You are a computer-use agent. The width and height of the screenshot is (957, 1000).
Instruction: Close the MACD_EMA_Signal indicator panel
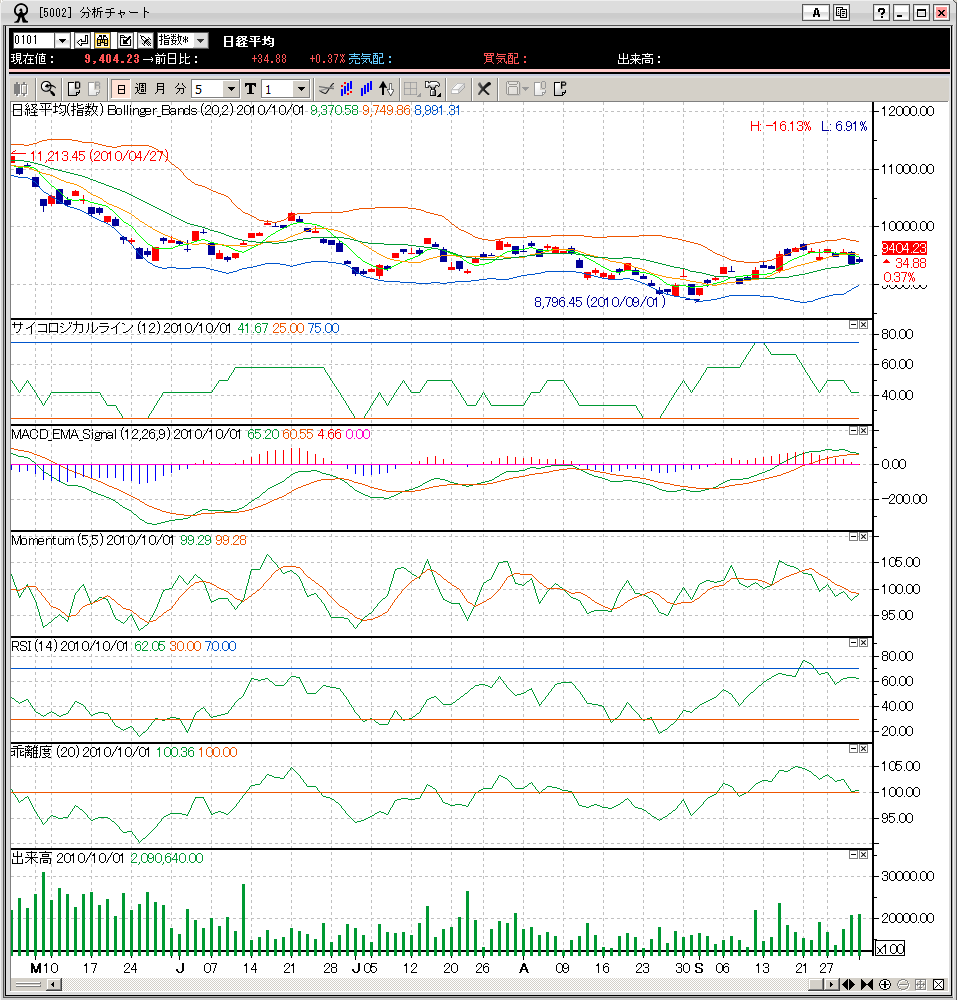(x=864, y=430)
